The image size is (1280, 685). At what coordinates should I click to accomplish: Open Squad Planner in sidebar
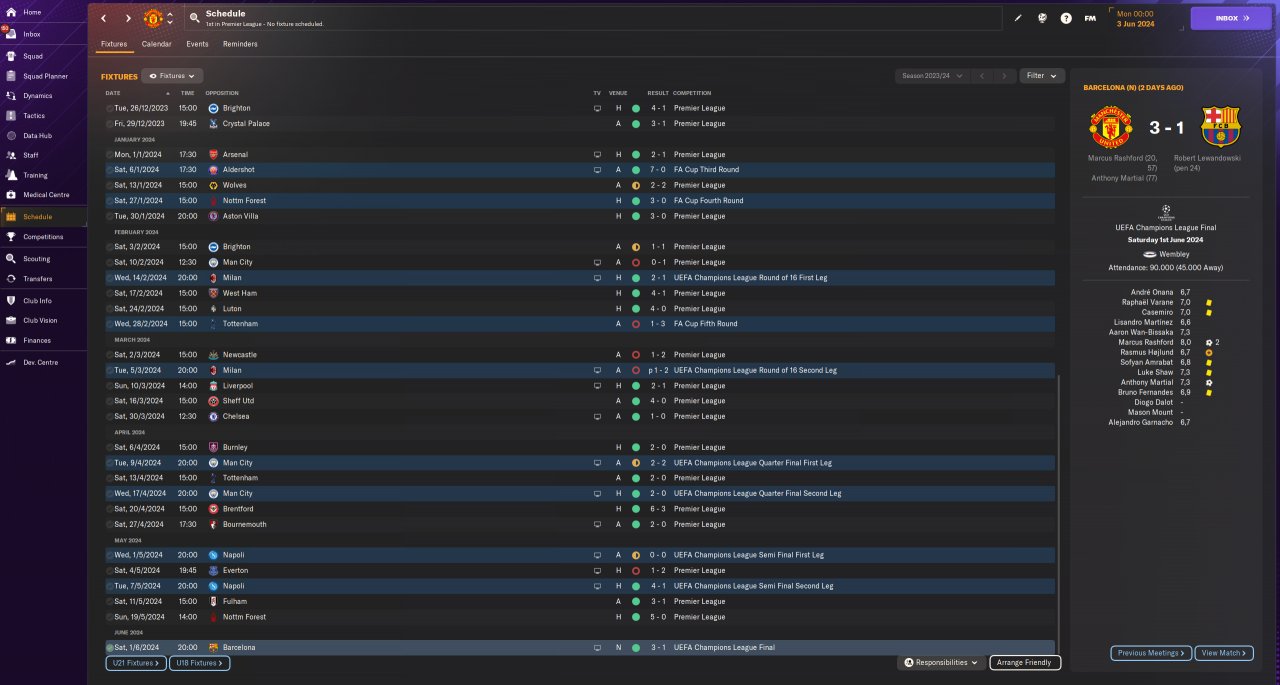pos(43,75)
